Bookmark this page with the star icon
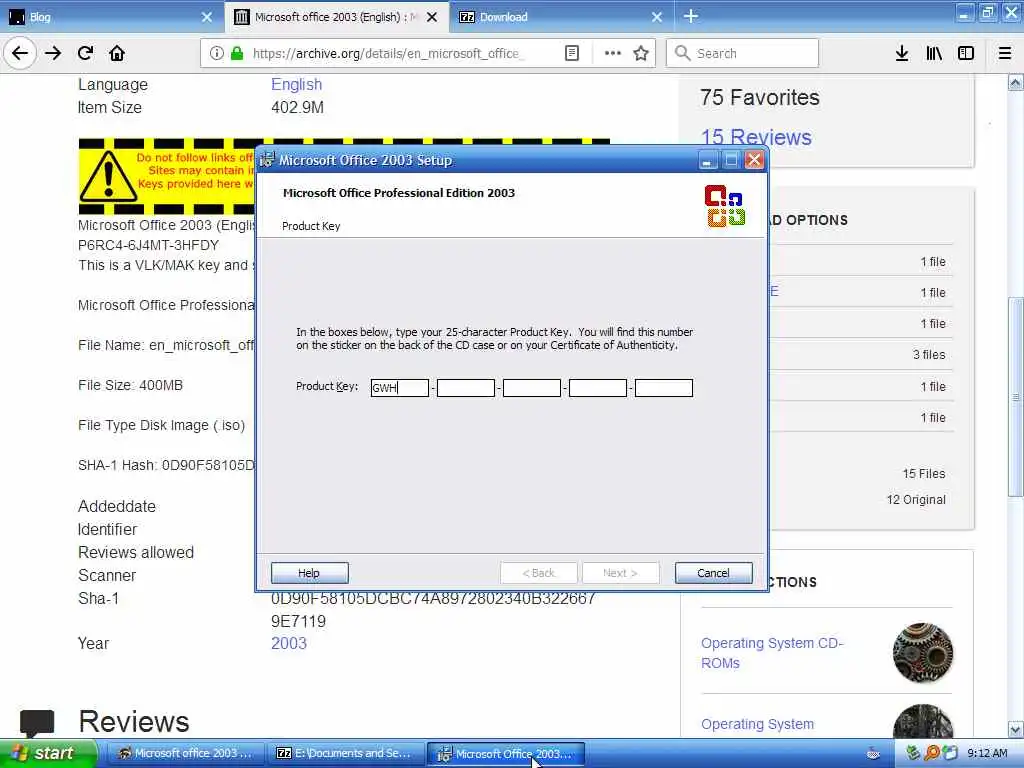The height and width of the screenshot is (768, 1024). coord(641,53)
